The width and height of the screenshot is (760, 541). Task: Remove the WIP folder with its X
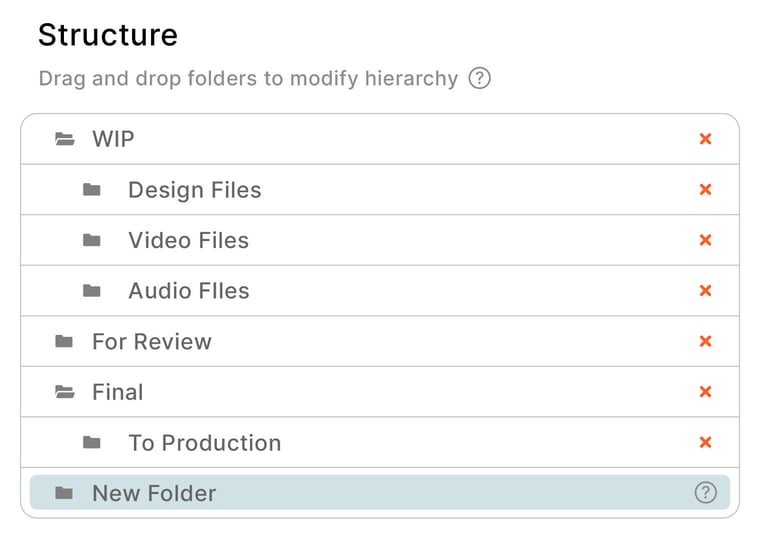pos(705,139)
